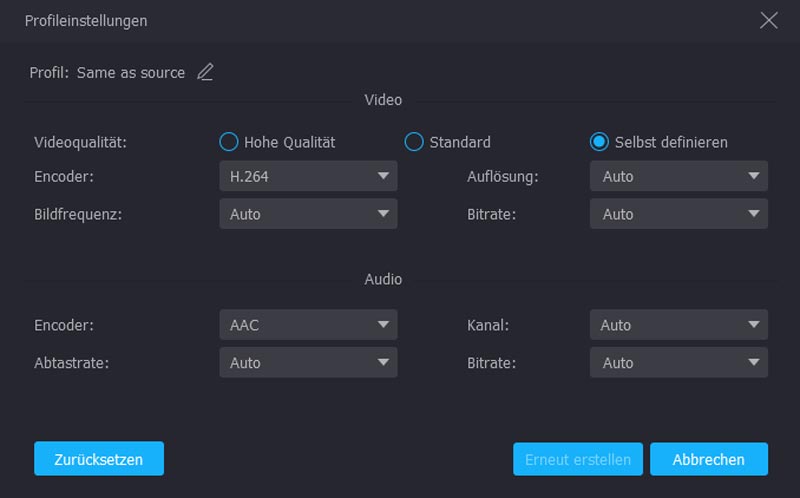Close the Profileinstellungen dialog with X
The height and width of the screenshot is (498, 800).
768,20
